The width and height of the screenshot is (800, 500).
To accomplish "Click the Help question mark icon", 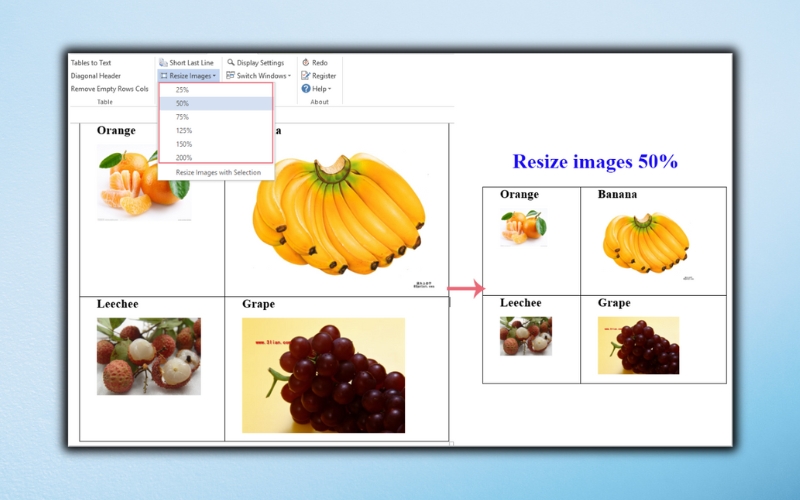I will [306, 88].
